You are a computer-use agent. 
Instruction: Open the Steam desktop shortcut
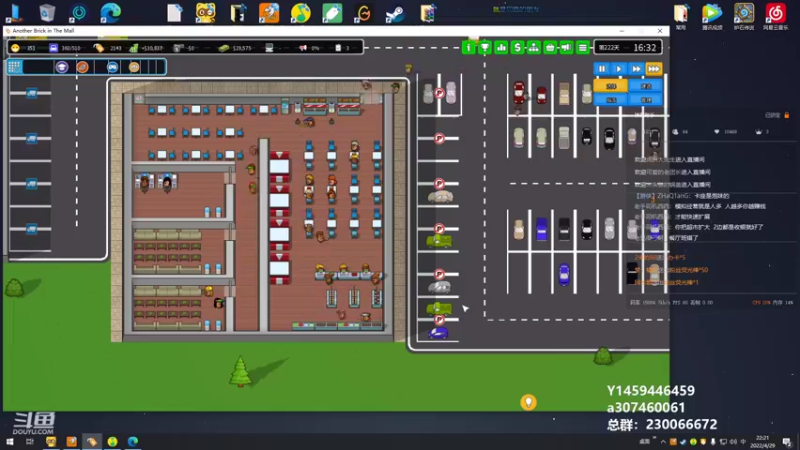pyautogui.click(x=394, y=13)
